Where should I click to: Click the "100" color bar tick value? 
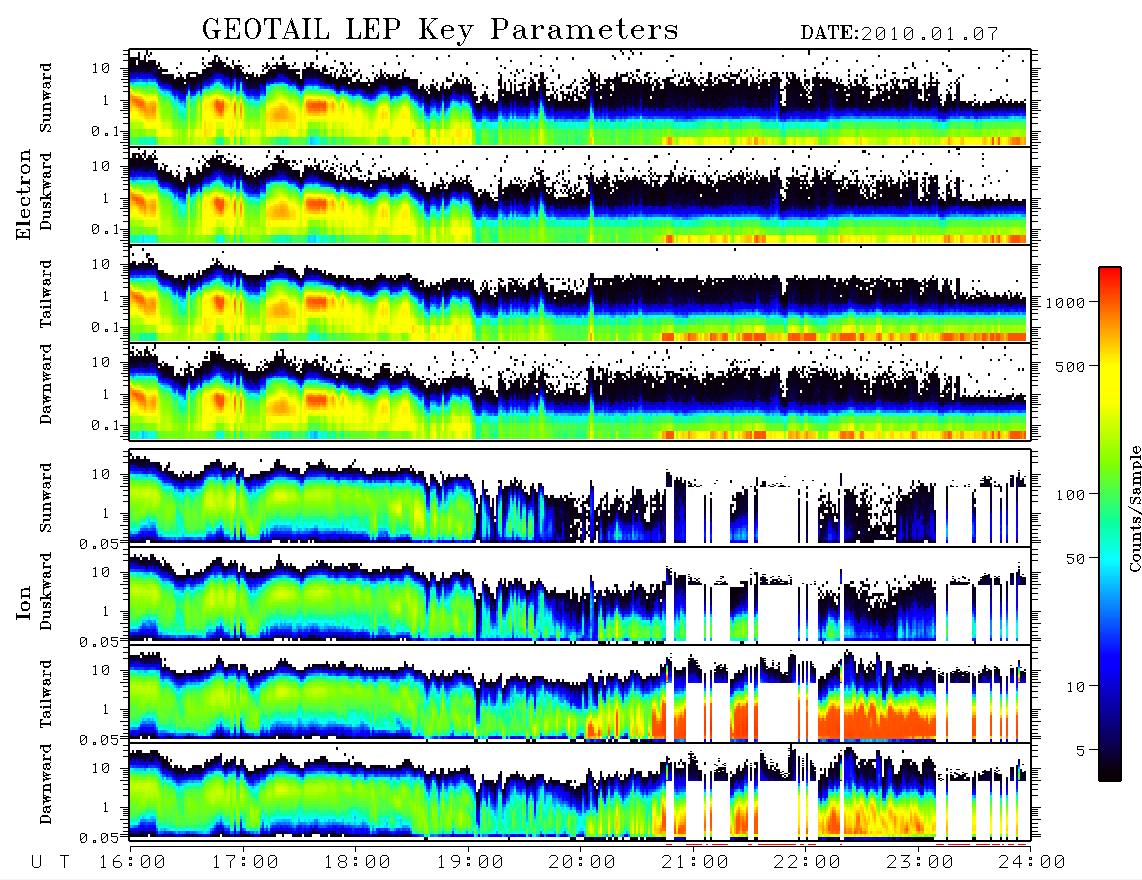tap(1070, 495)
